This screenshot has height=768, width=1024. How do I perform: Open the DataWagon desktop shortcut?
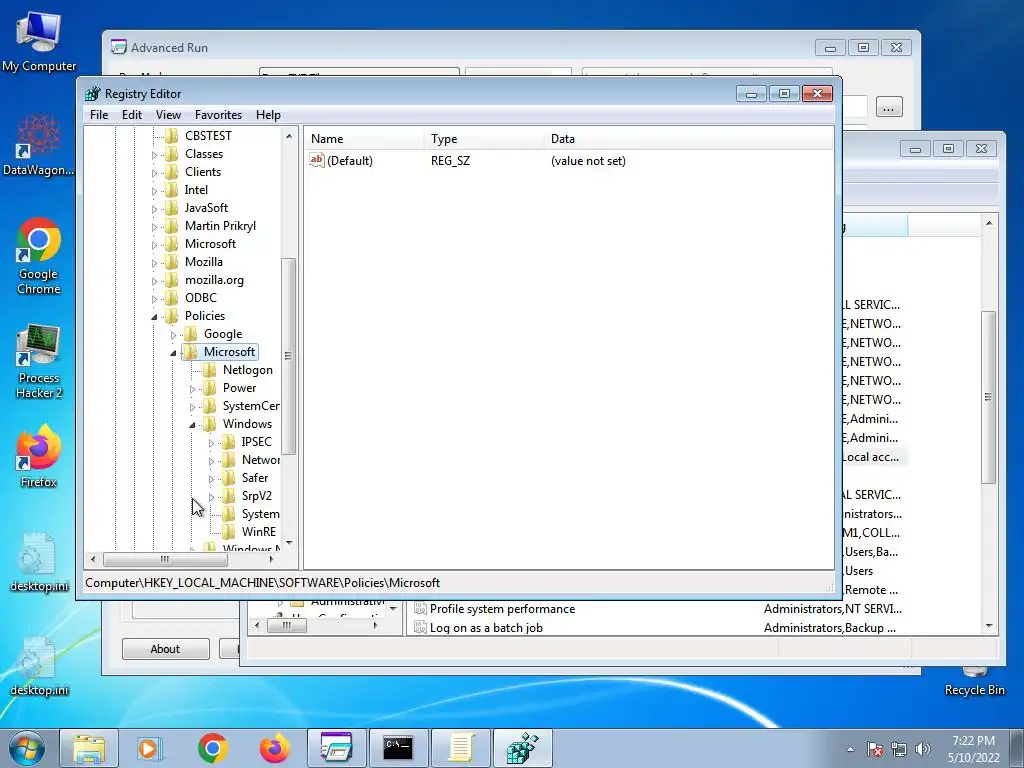(39, 145)
